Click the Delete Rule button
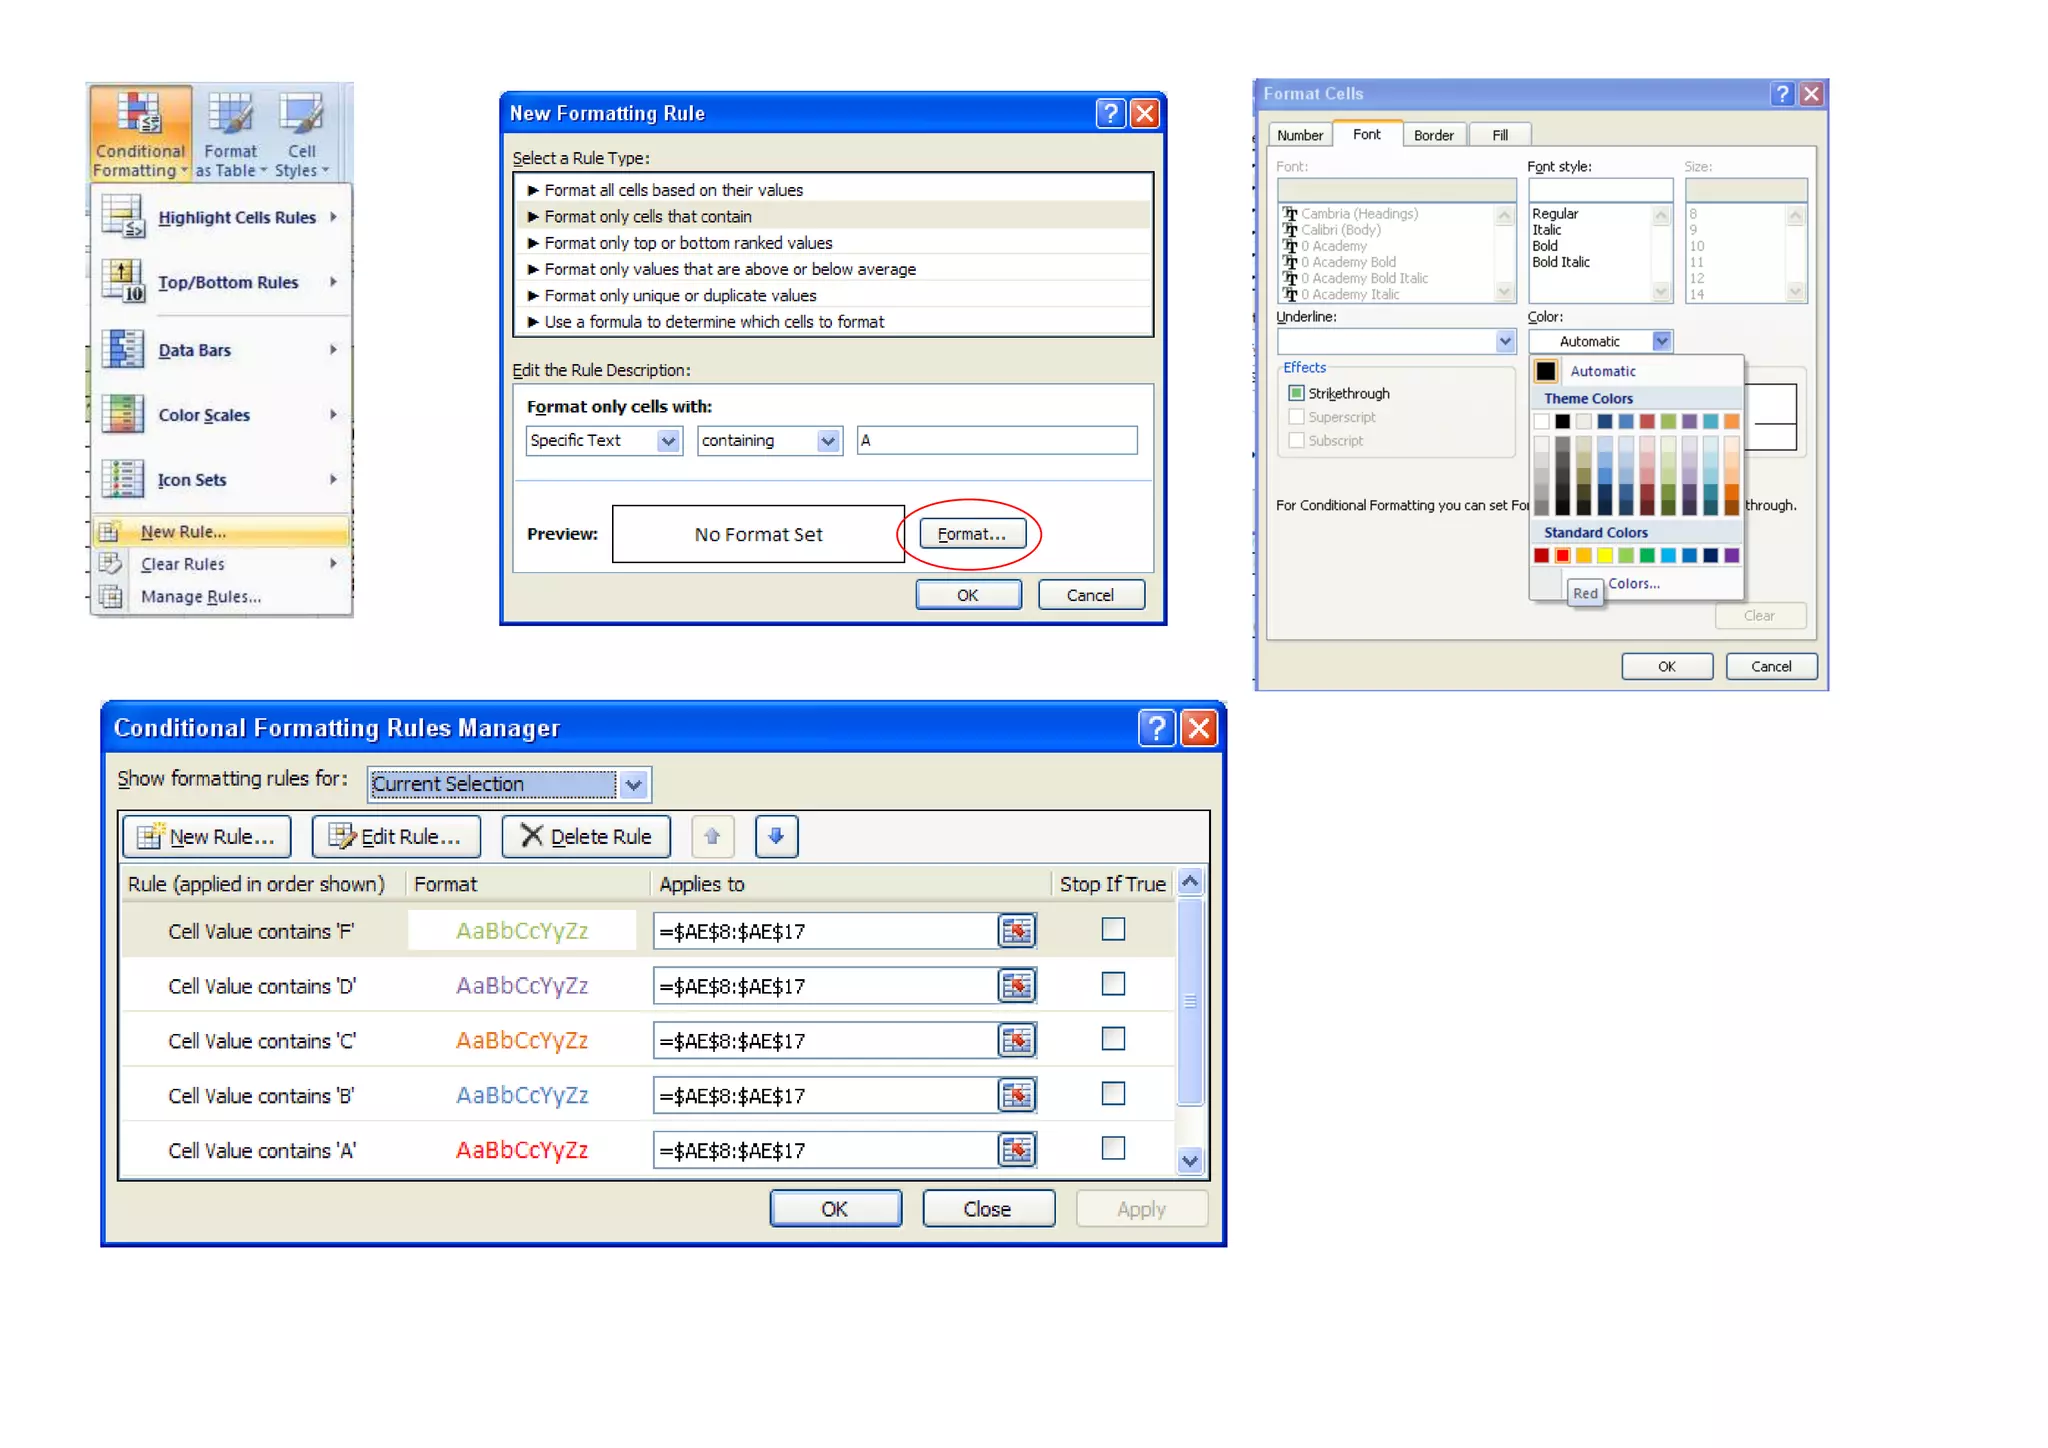This screenshot has width=2048, height=1448. [586, 836]
